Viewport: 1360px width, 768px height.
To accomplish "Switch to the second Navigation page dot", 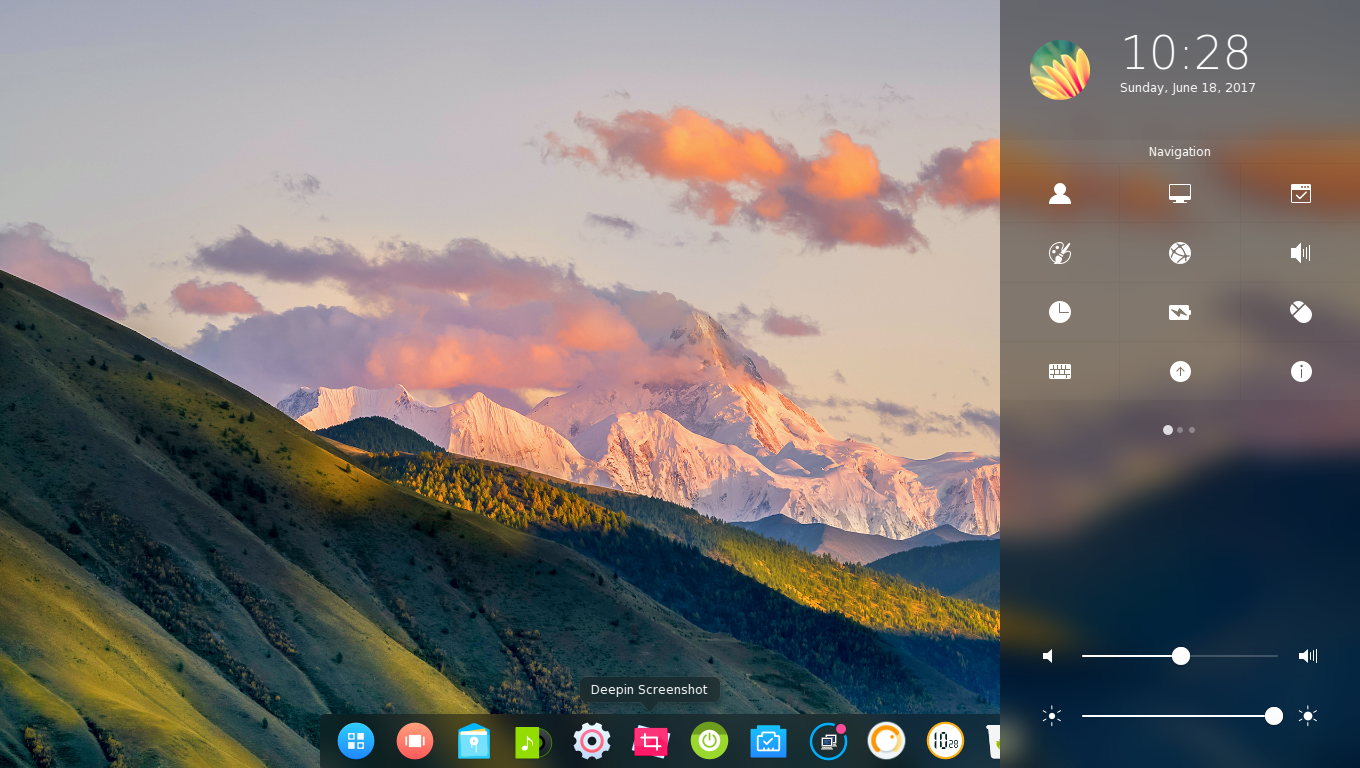I will [x=1179, y=430].
